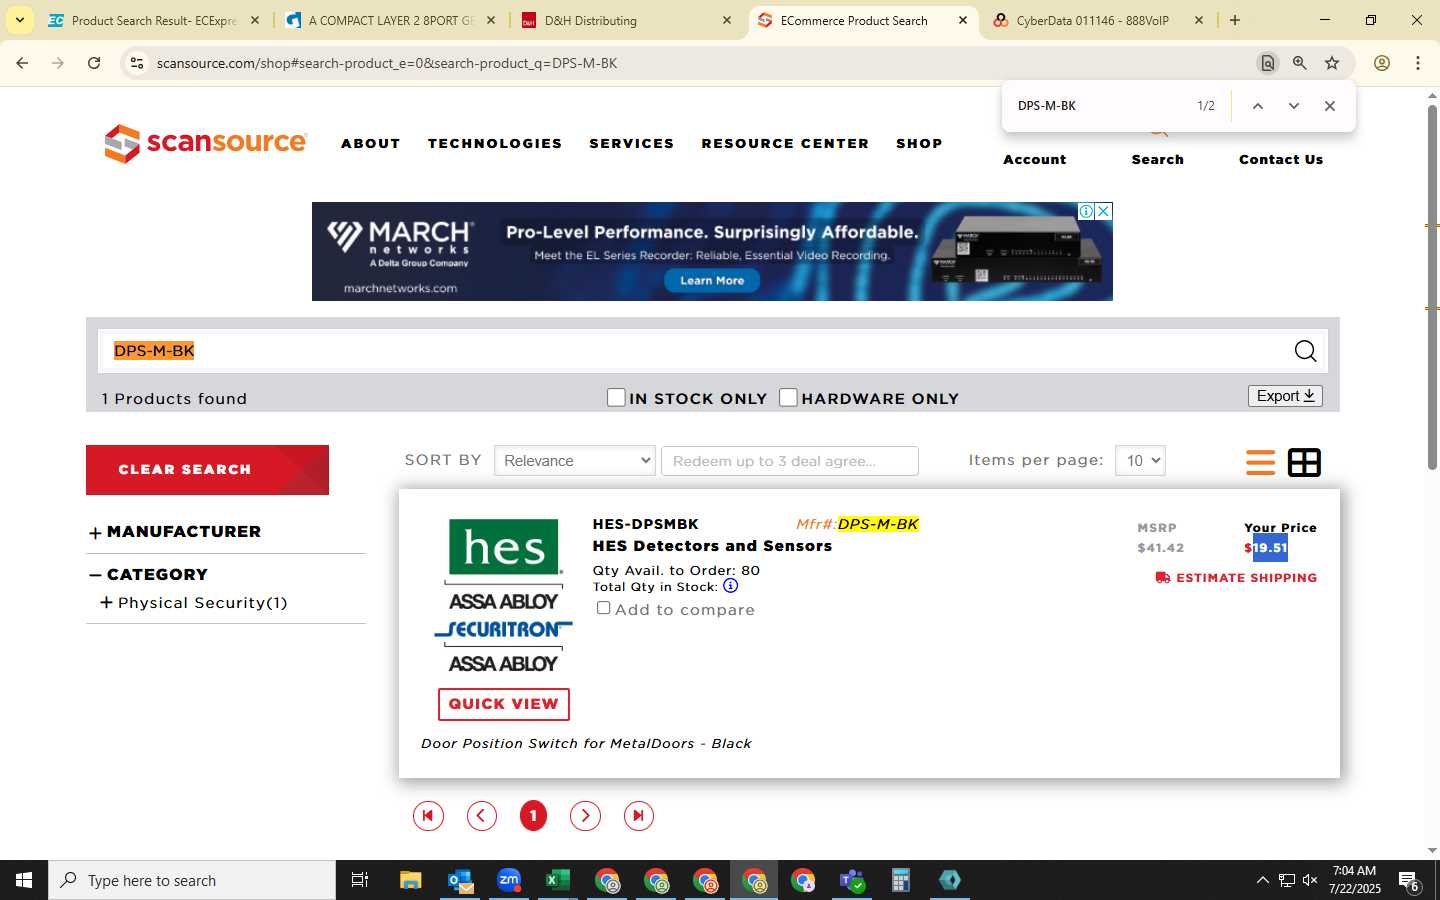
Task: Go to next find-in-page match
Action: (x=1293, y=106)
